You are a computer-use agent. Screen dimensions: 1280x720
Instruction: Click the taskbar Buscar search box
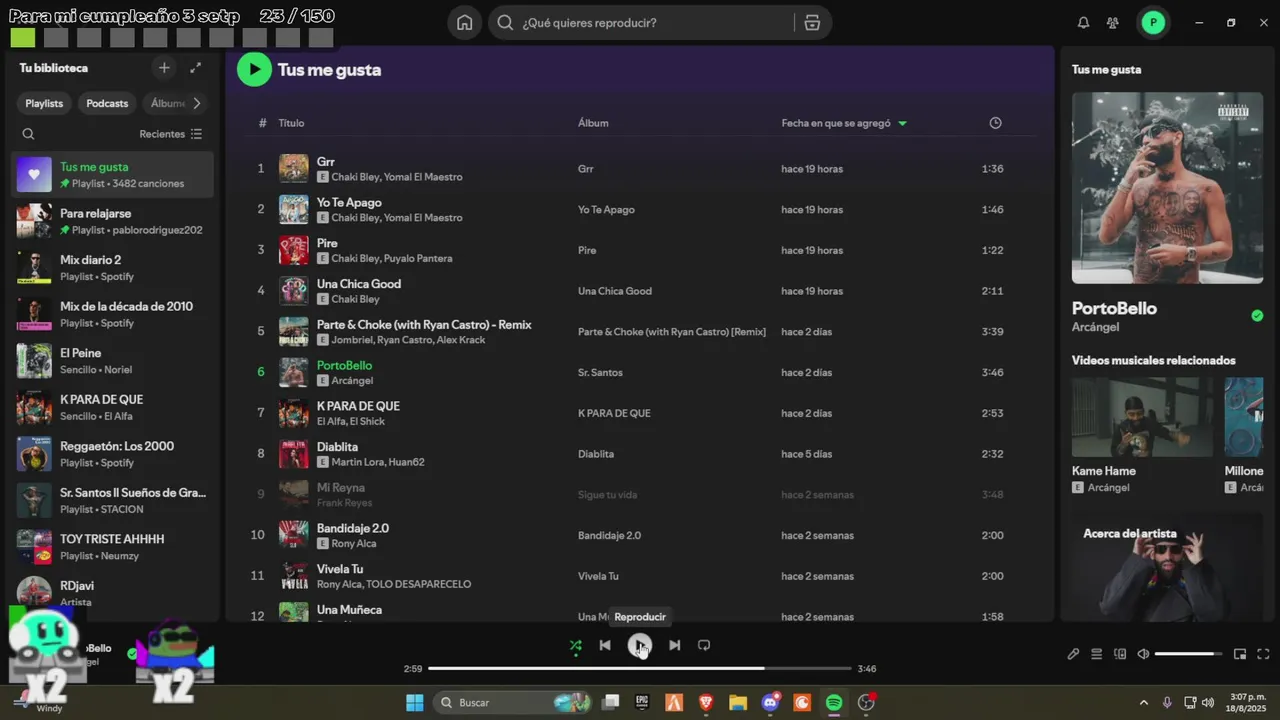(512, 702)
